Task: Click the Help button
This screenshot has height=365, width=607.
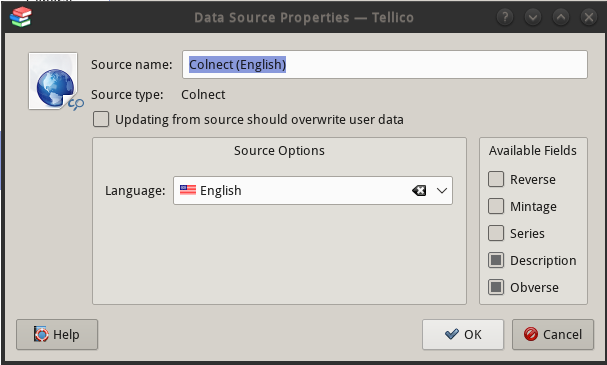Action: click(x=57, y=334)
